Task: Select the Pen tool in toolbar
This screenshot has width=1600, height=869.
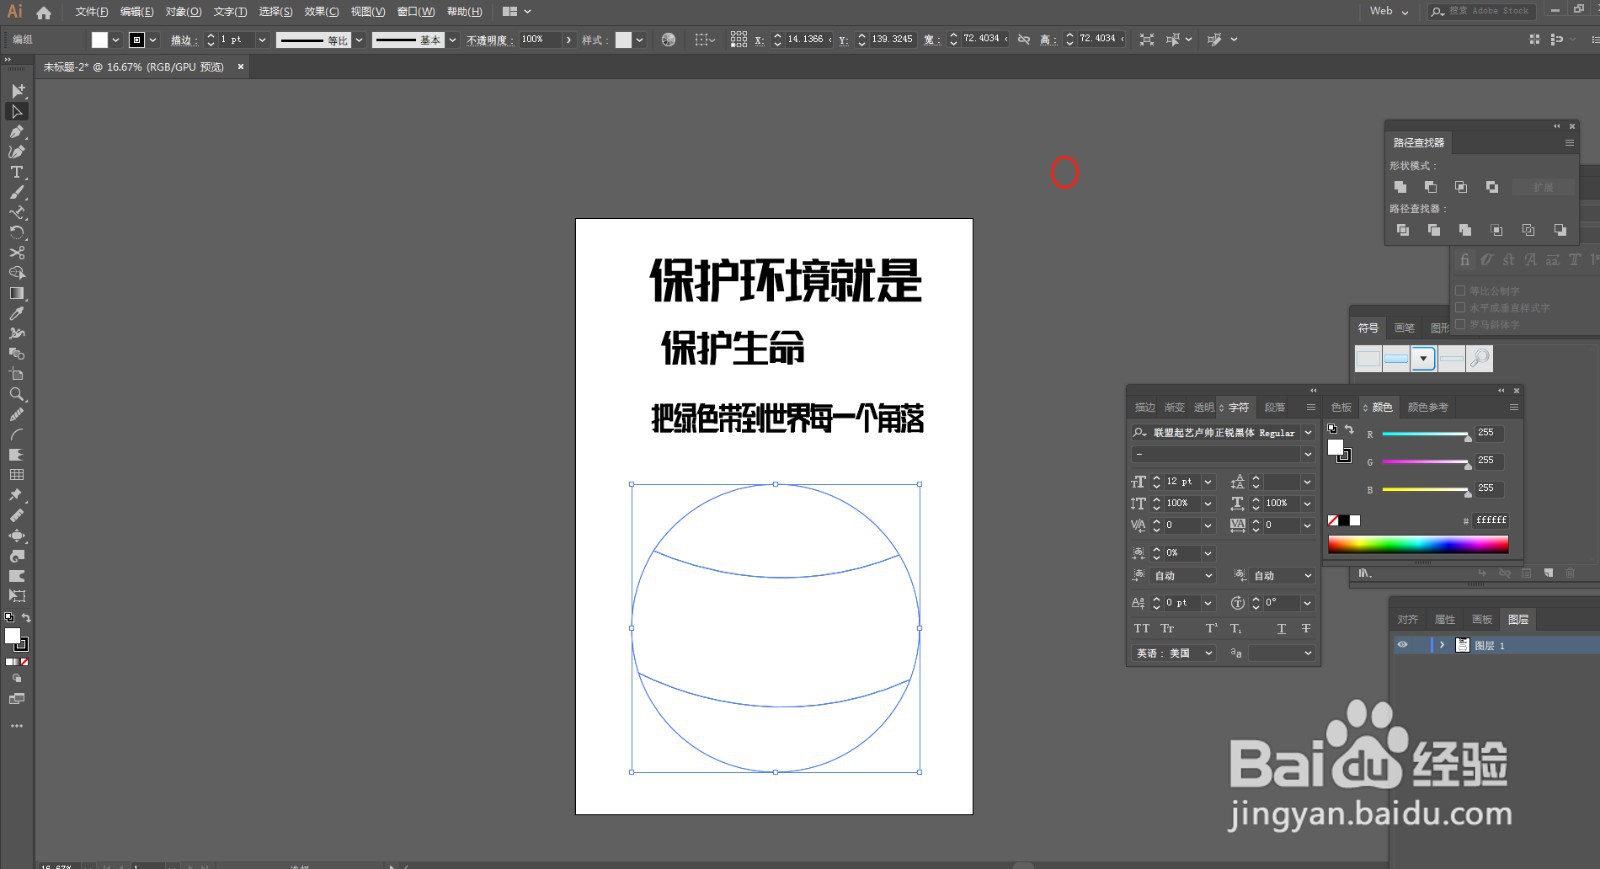Action: [x=17, y=131]
